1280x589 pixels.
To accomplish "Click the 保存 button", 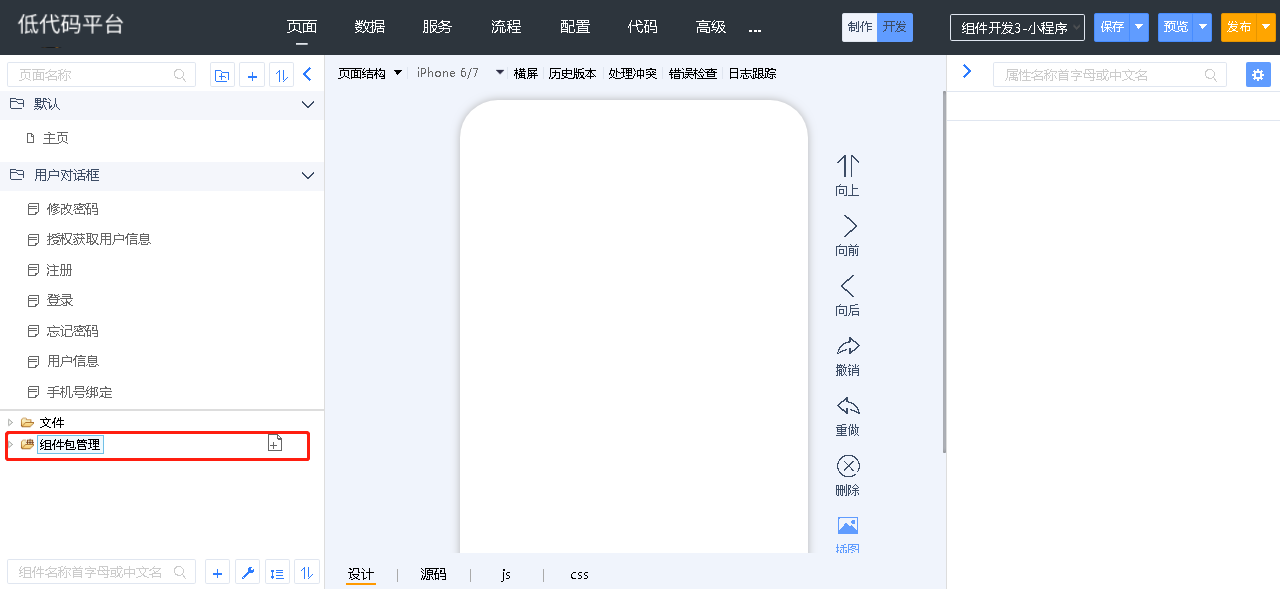I will pos(1111,27).
